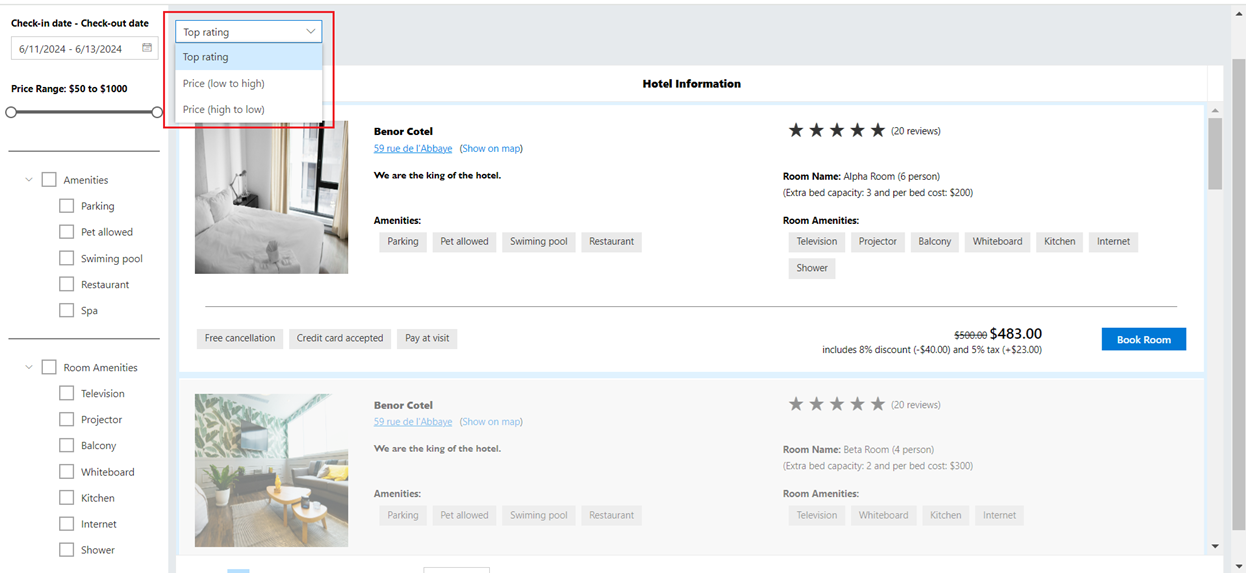Collapse the Amenities filter group
The image size is (1246, 573).
pos(28,180)
